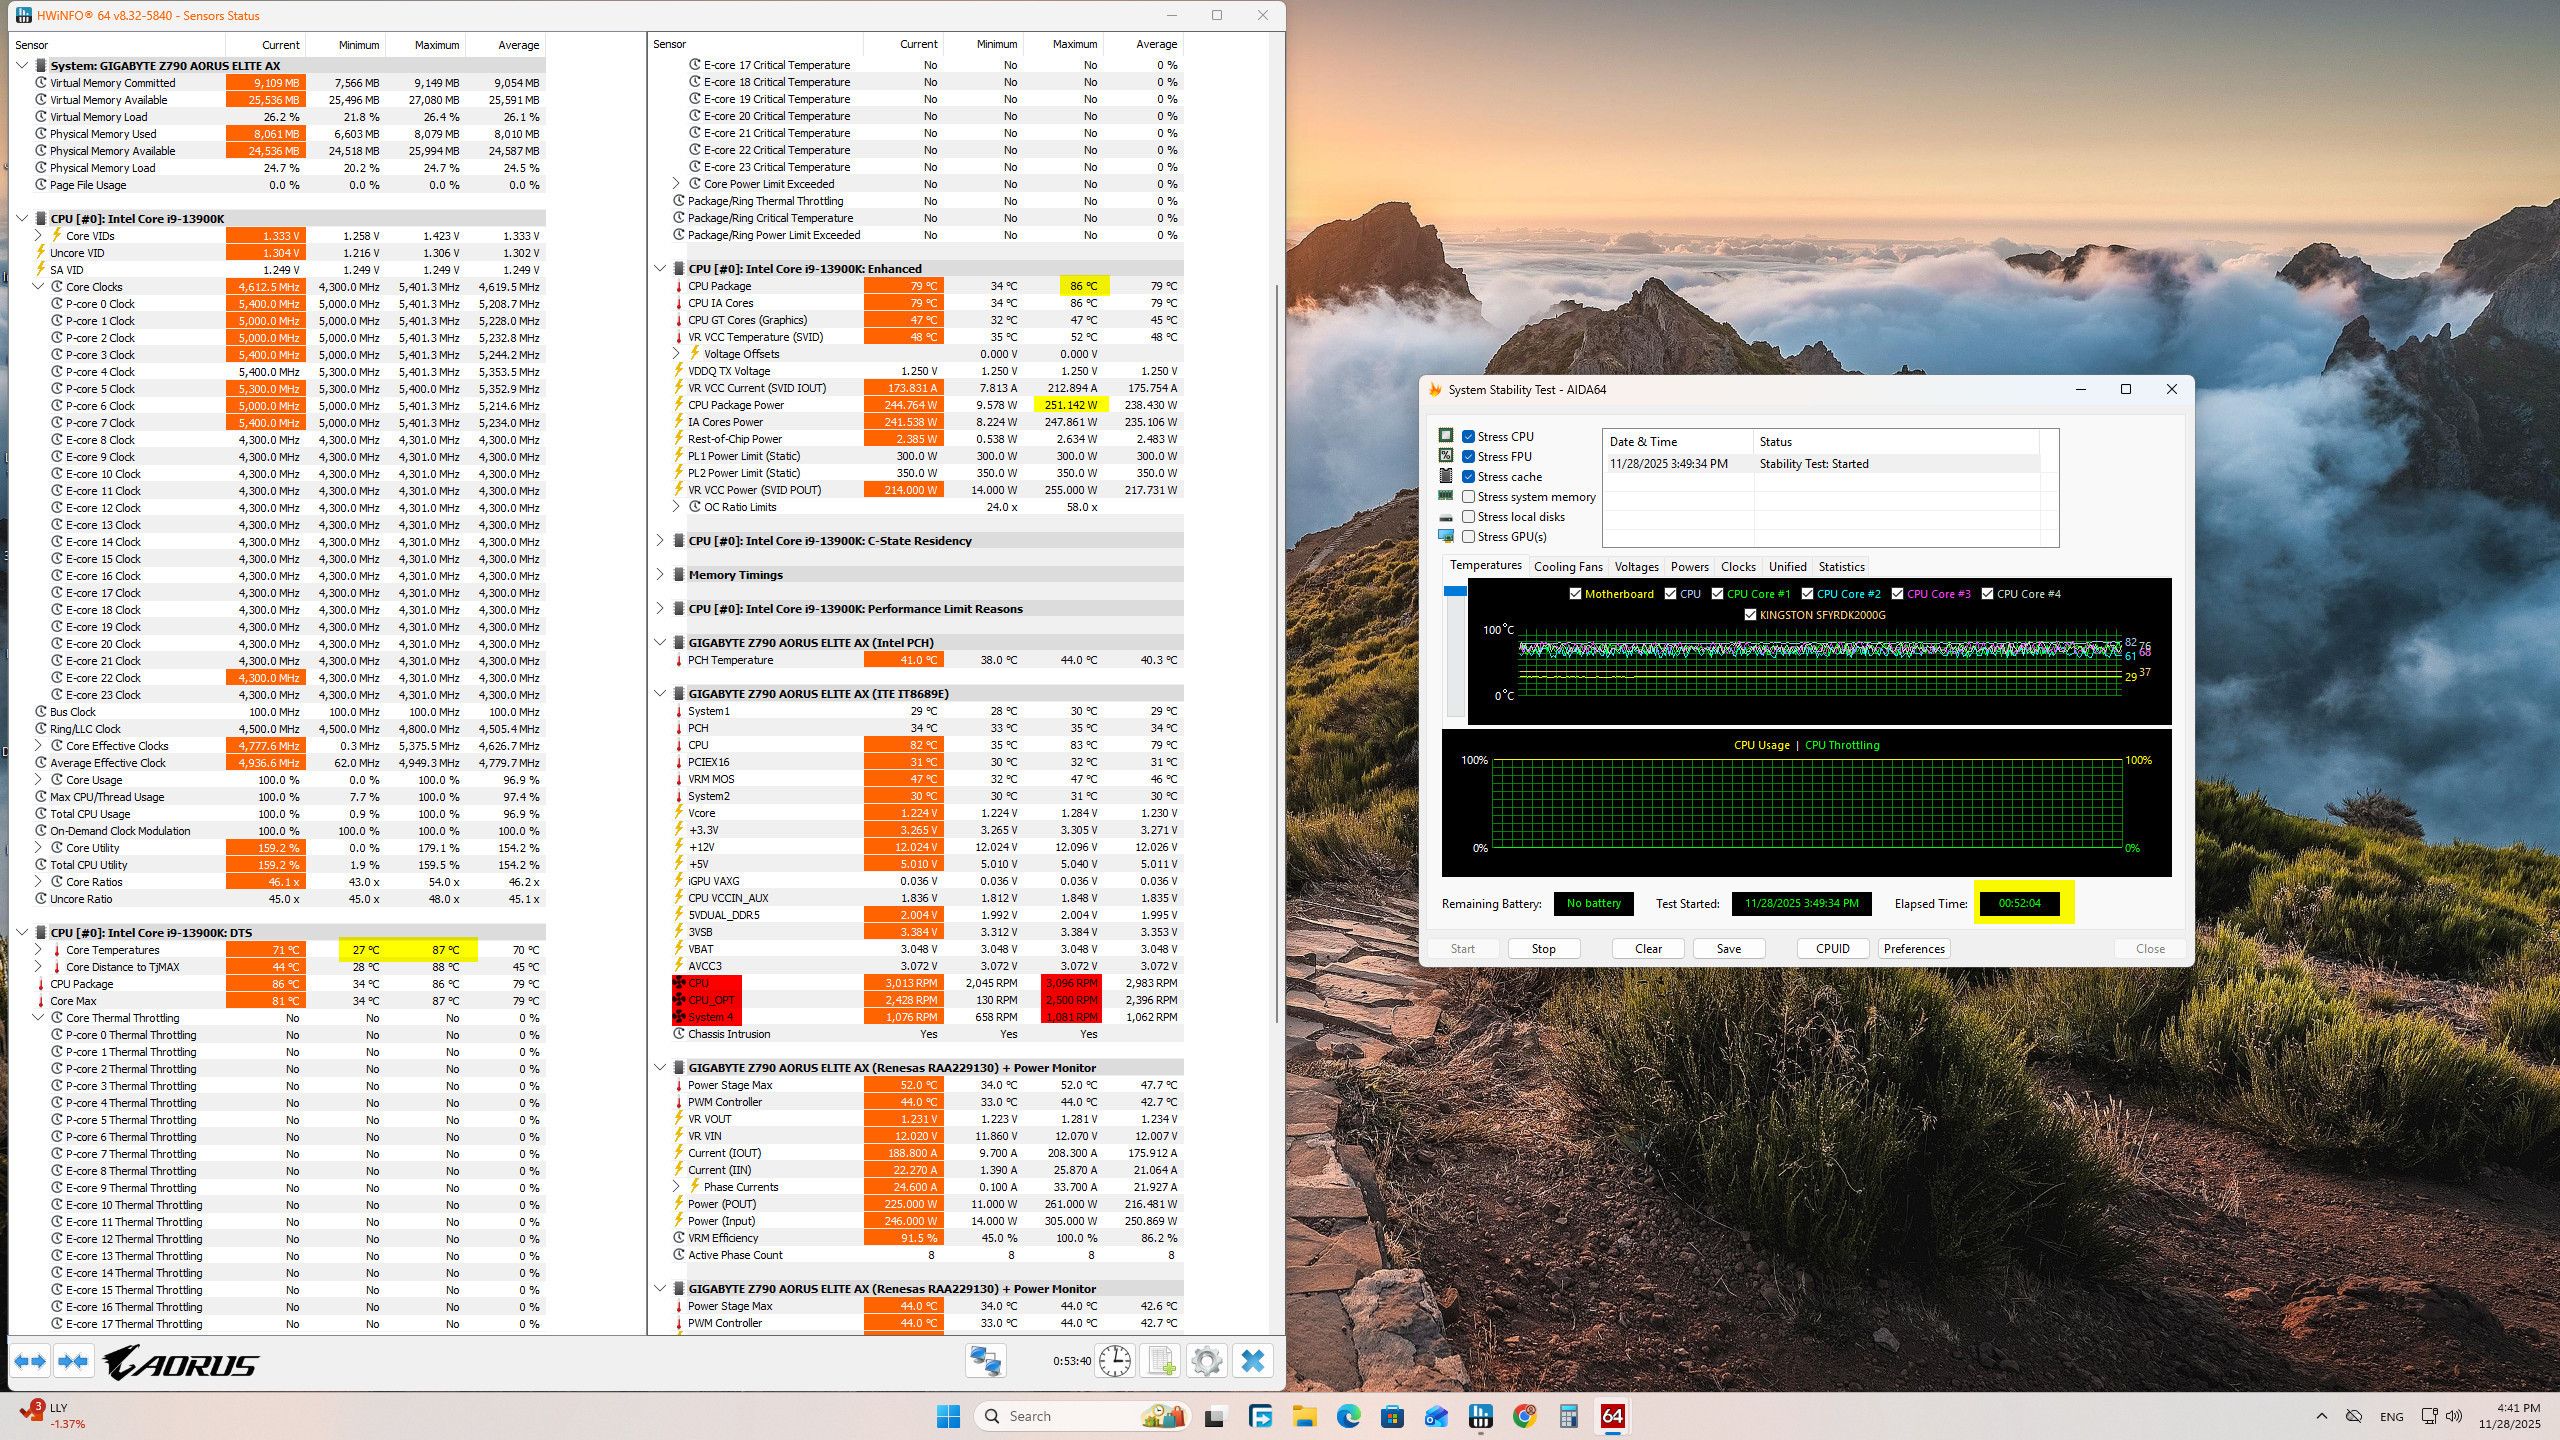Collapse the Core Clocks tree node
This screenshot has width=2560, height=1440.
click(38, 287)
